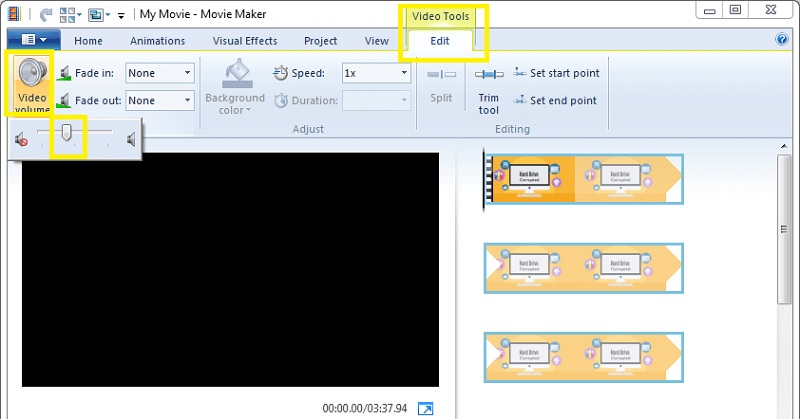Open the blue Movie Maker file menu
Viewport: 800px width, 419px height.
point(33,41)
